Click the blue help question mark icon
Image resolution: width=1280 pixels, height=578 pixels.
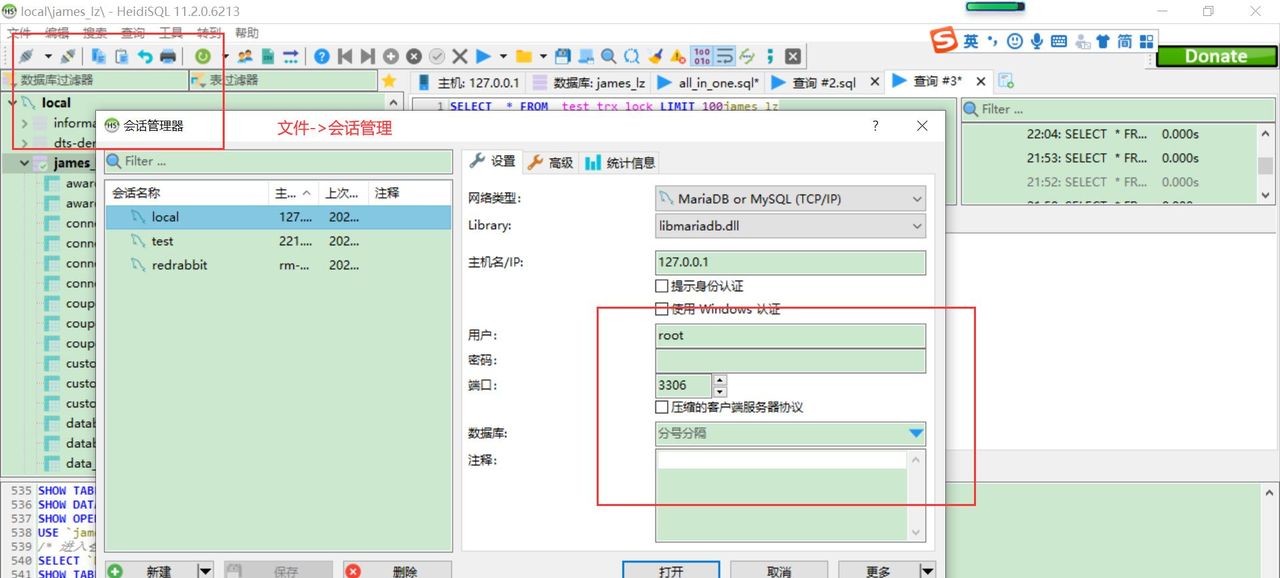pos(322,56)
